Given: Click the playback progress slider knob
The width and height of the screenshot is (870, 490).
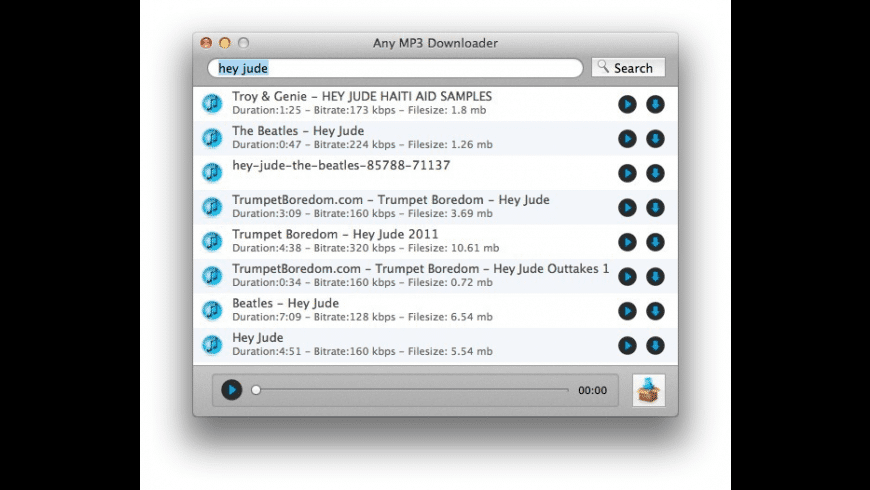Looking at the screenshot, I should [256, 390].
